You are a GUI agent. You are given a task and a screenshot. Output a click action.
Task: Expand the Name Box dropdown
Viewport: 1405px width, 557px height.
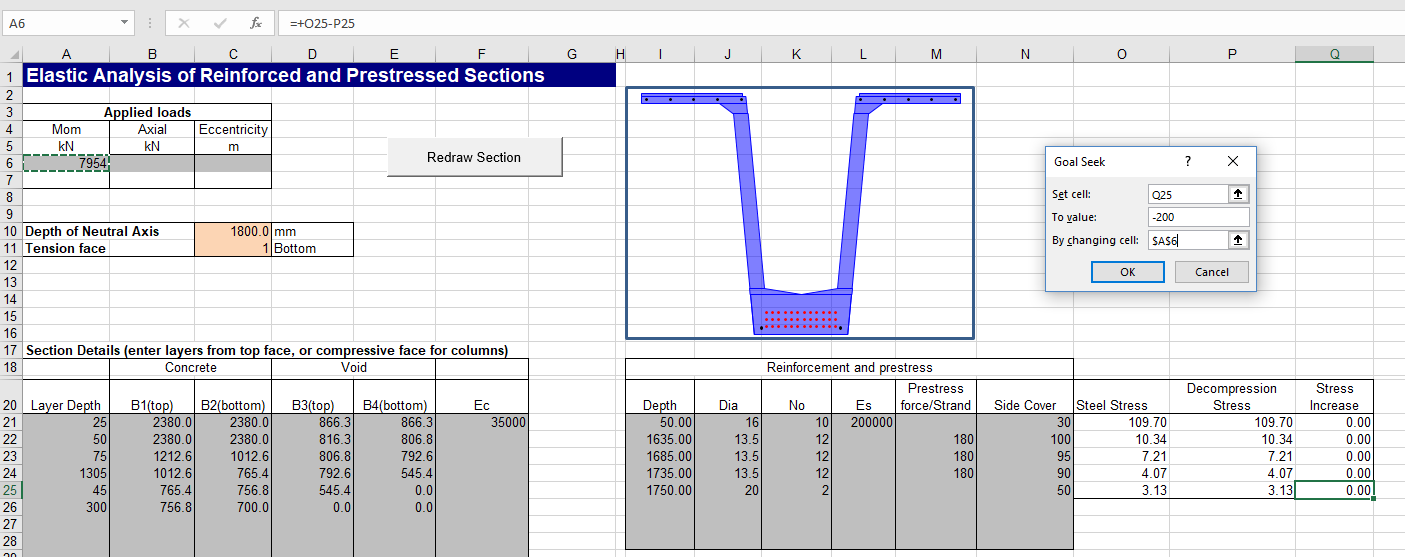tap(124, 22)
